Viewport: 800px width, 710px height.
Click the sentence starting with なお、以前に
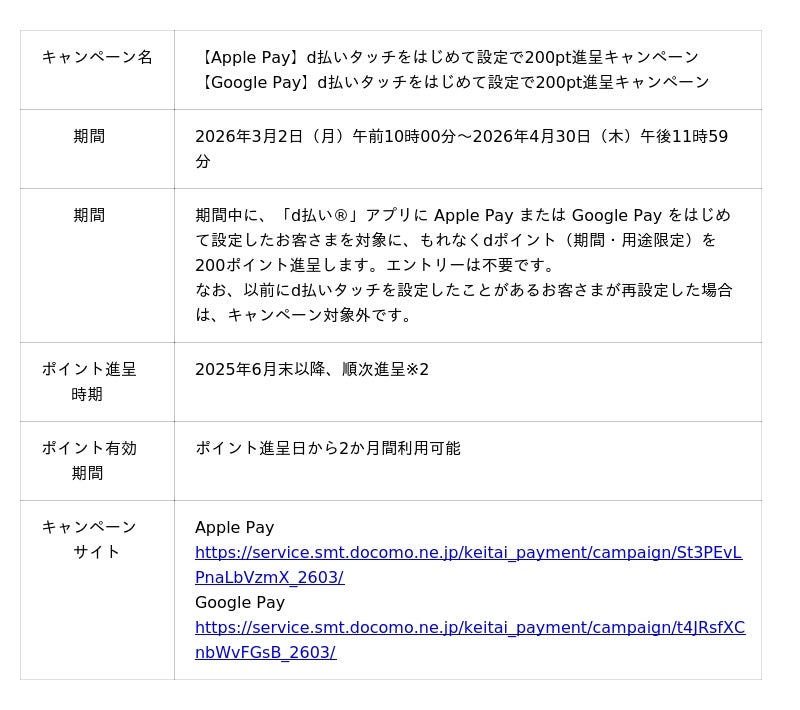coord(463,291)
